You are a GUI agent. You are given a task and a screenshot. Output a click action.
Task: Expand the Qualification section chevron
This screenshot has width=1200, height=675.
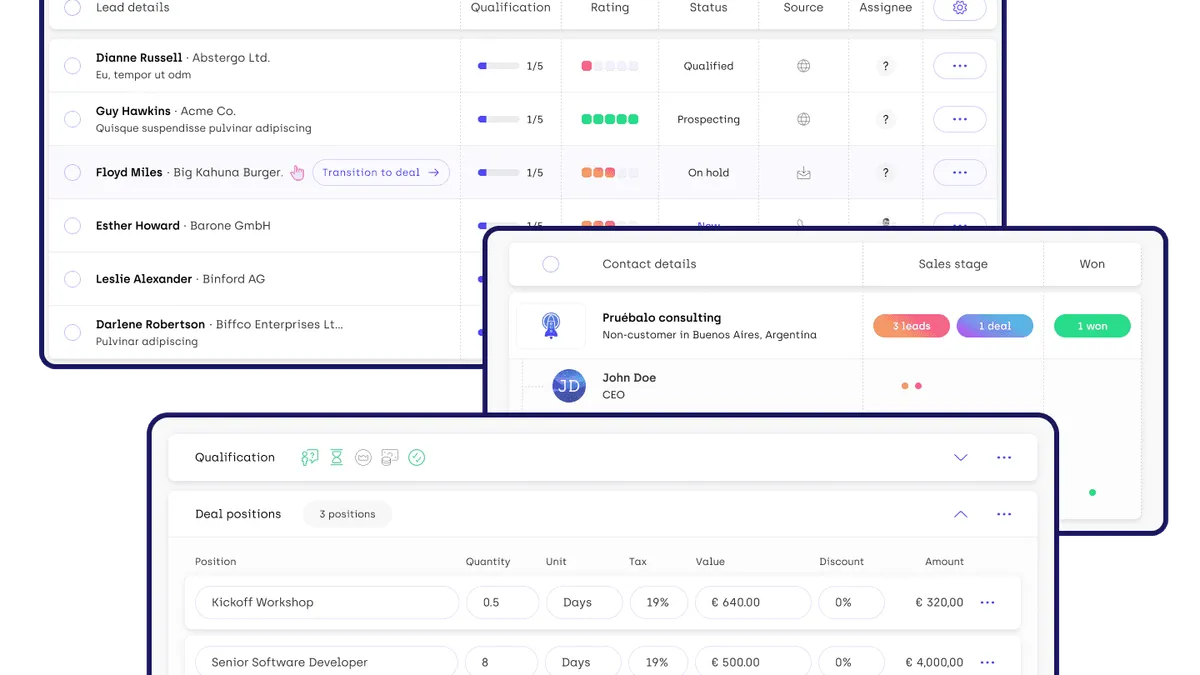point(961,457)
